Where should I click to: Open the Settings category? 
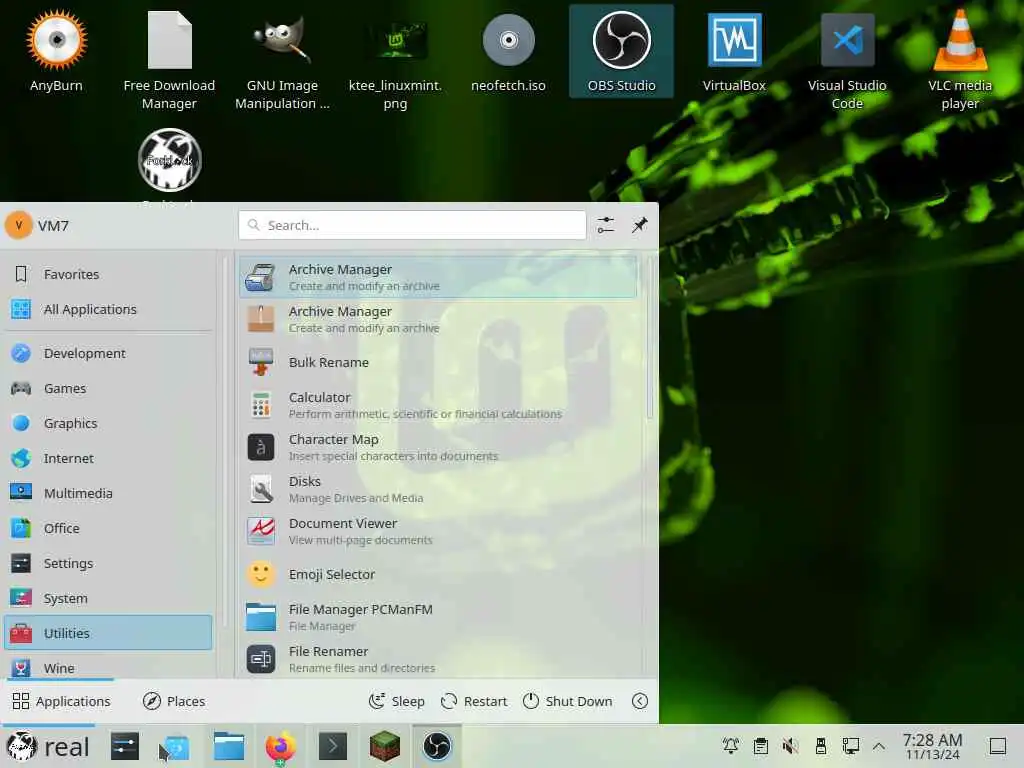108,563
